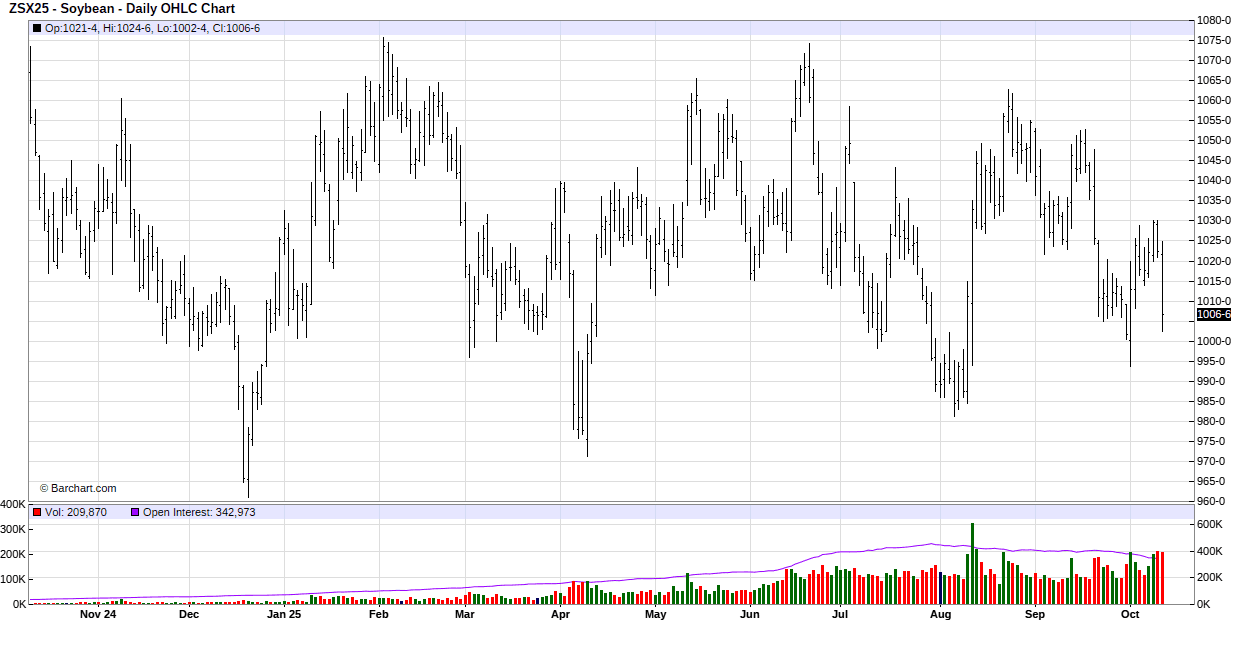The height and width of the screenshot is (645, 1236).
Task: Click the tallest green volume bar in August
Action: pos(972,563)
